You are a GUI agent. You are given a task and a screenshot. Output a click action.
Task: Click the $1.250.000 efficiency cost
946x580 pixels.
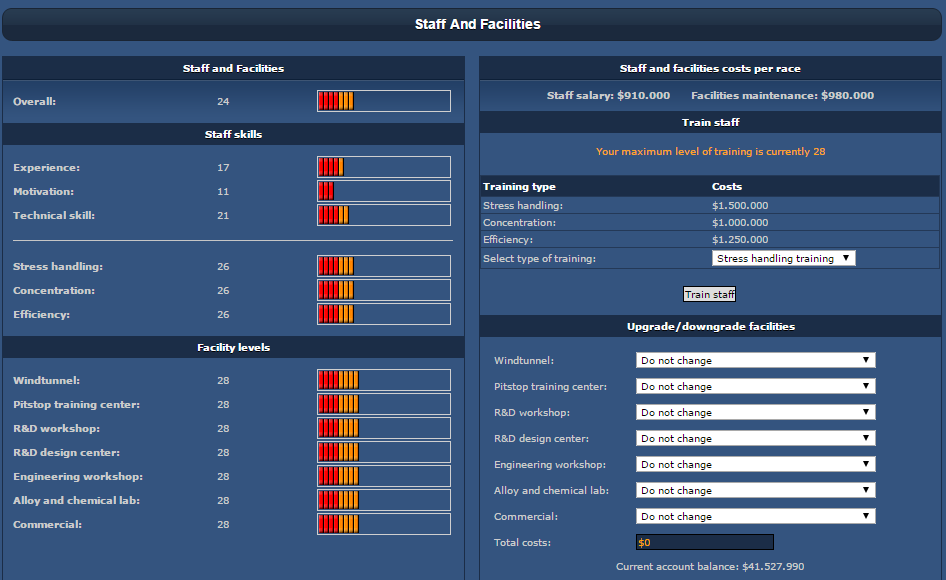(740, 240)
